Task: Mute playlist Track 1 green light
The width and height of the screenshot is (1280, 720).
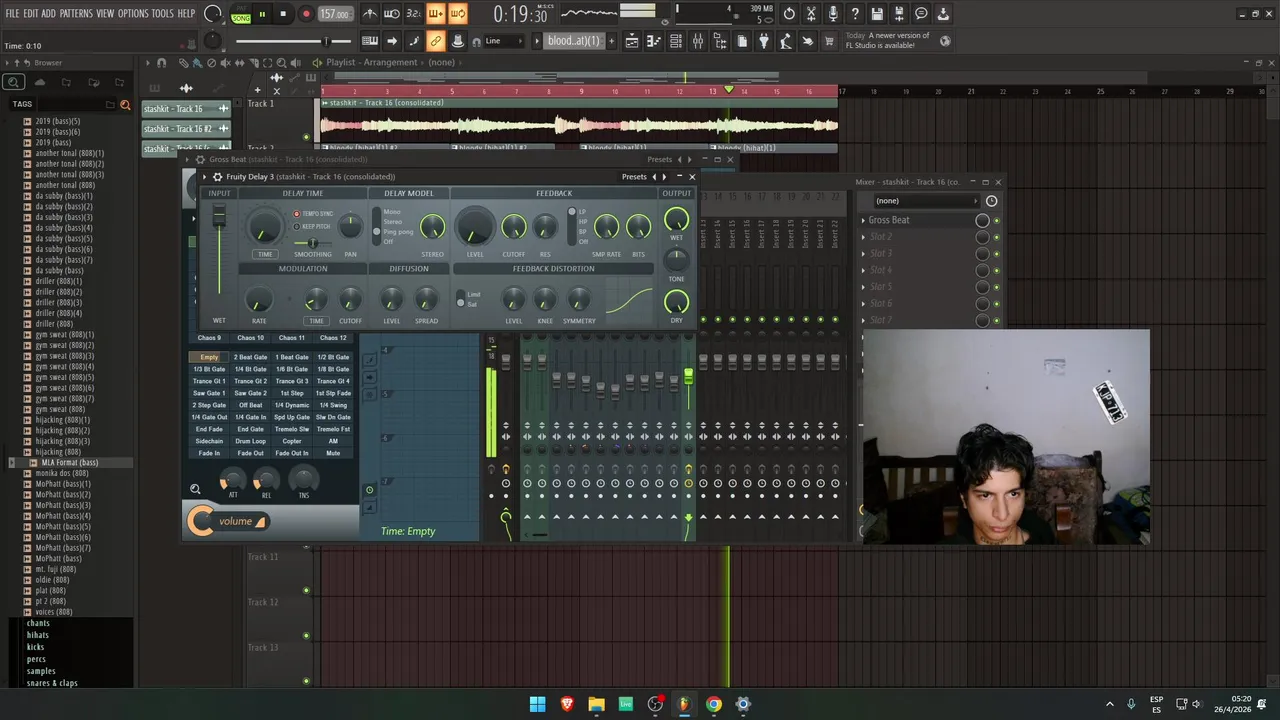Action: pyautogui.click(x=306, y=137)
